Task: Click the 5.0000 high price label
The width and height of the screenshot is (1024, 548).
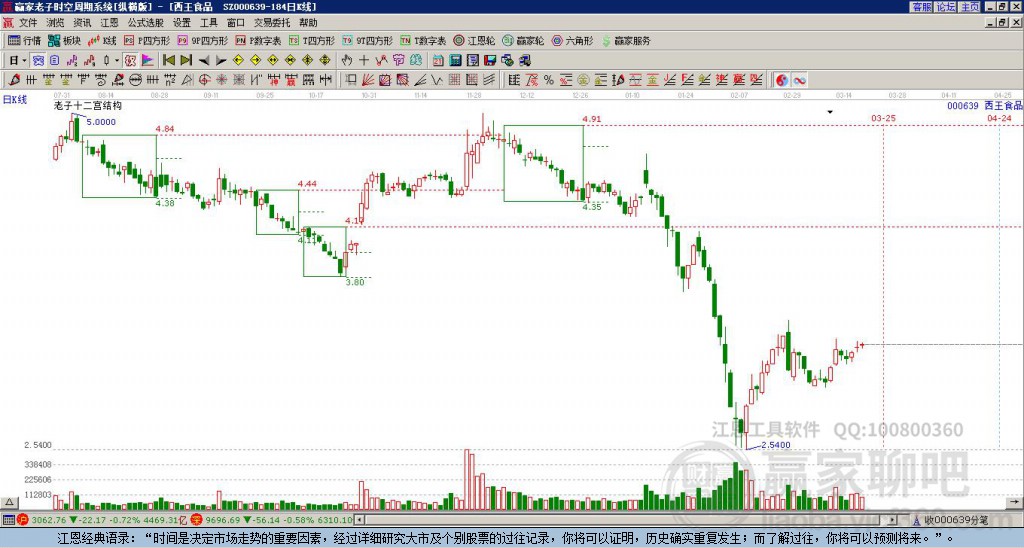Action: [101, 122]
